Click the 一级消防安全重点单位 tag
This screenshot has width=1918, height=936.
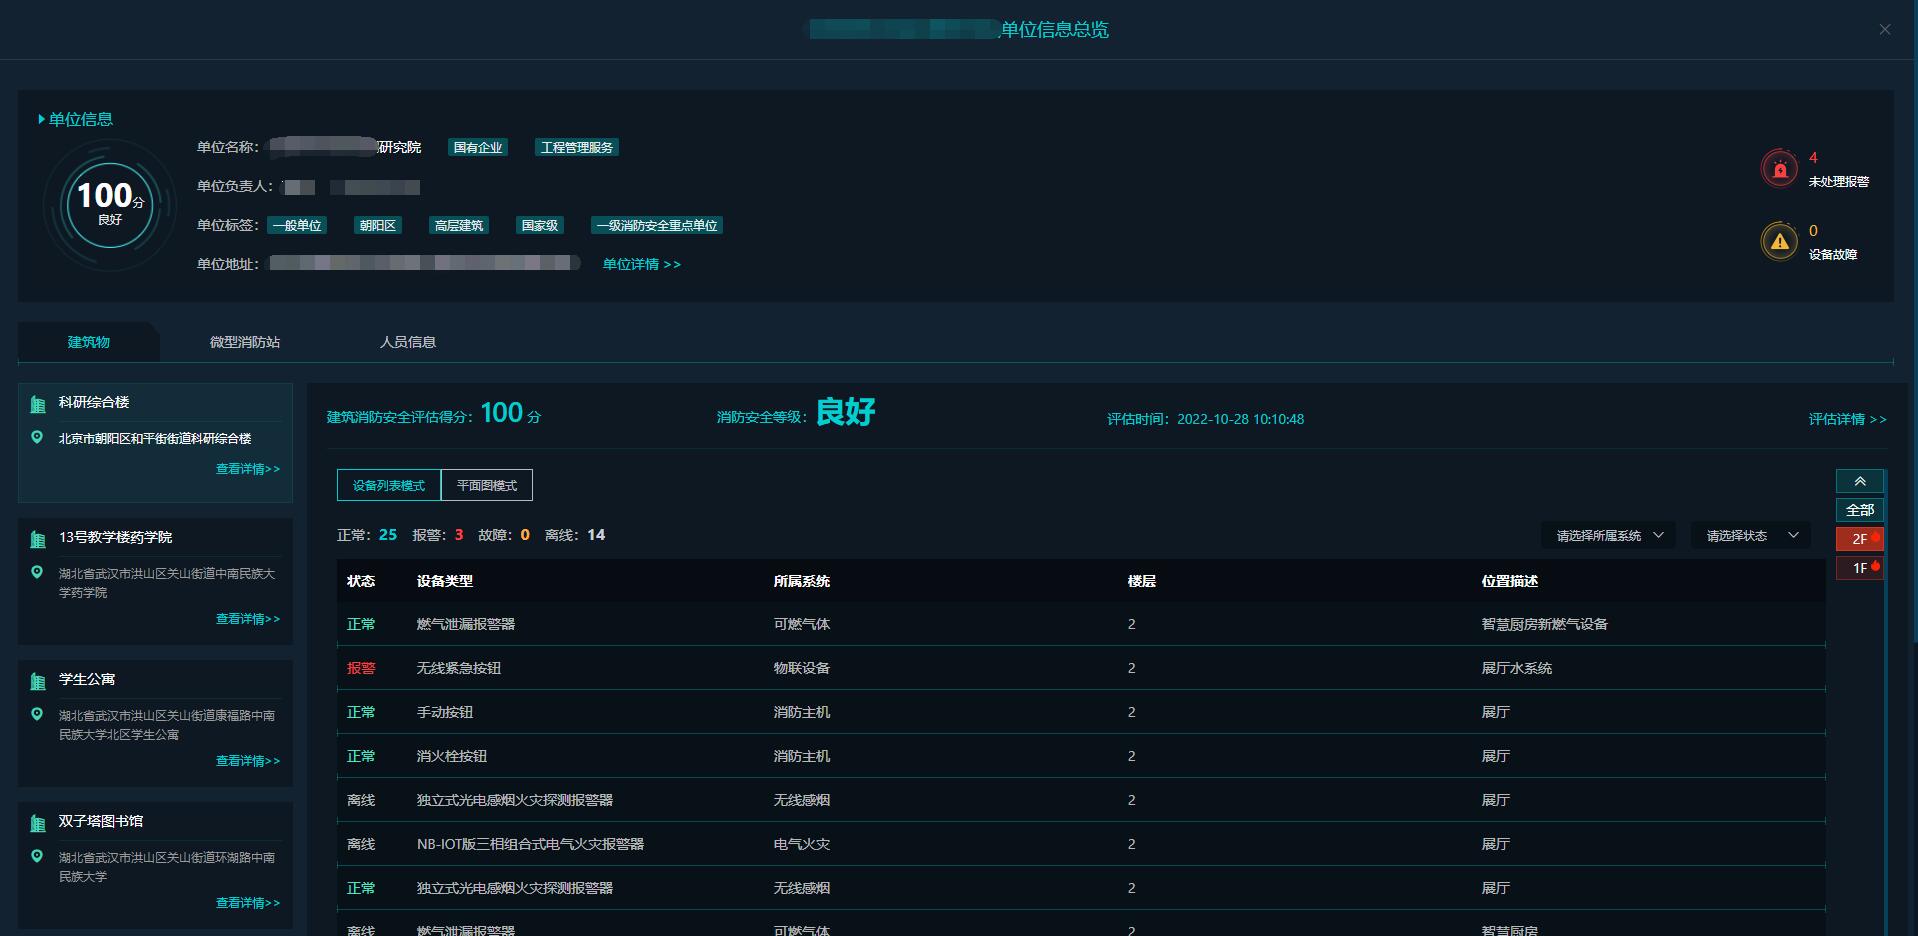pyautogui.click(x=657, y=225)
